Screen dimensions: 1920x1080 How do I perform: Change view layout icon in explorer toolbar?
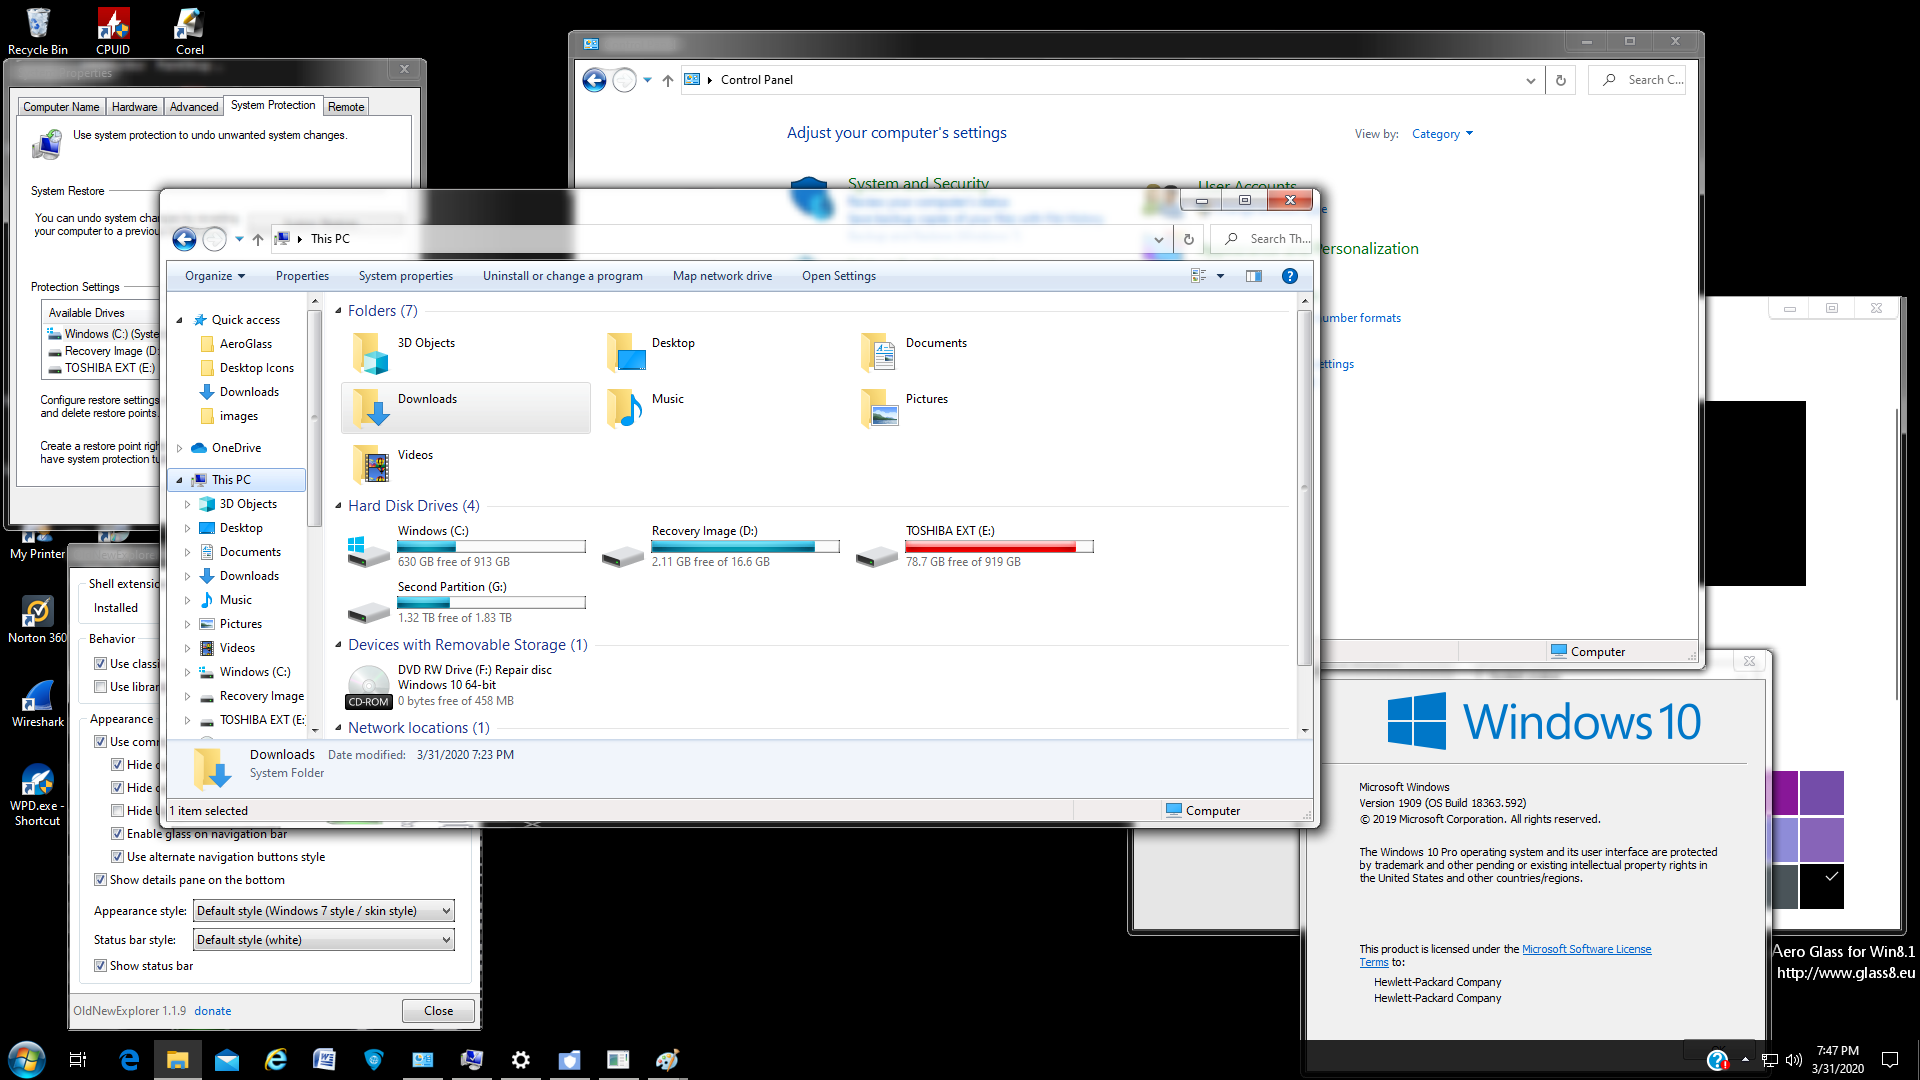tap(1199, 276)
